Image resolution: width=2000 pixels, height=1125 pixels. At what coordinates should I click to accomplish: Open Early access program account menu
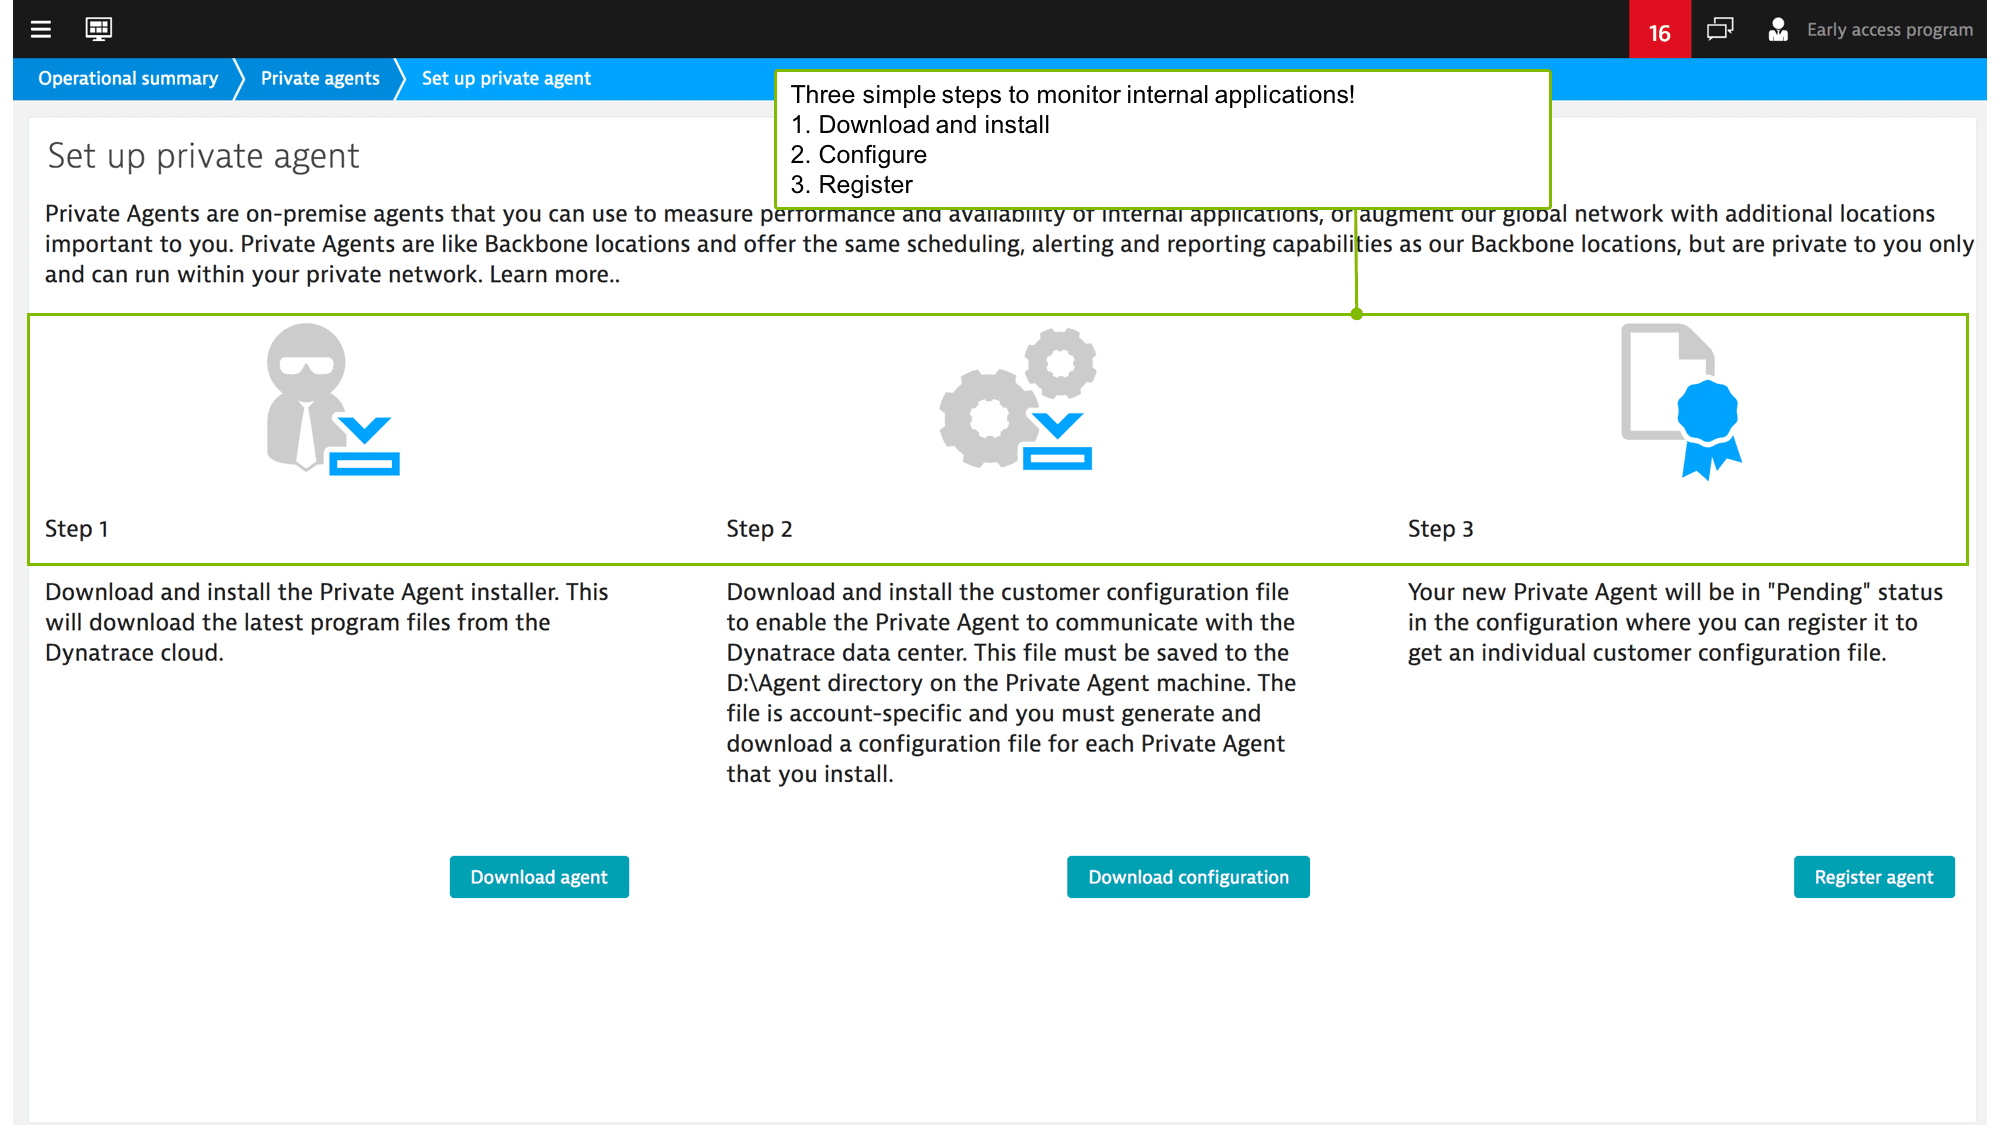(x=1889, y=30)
